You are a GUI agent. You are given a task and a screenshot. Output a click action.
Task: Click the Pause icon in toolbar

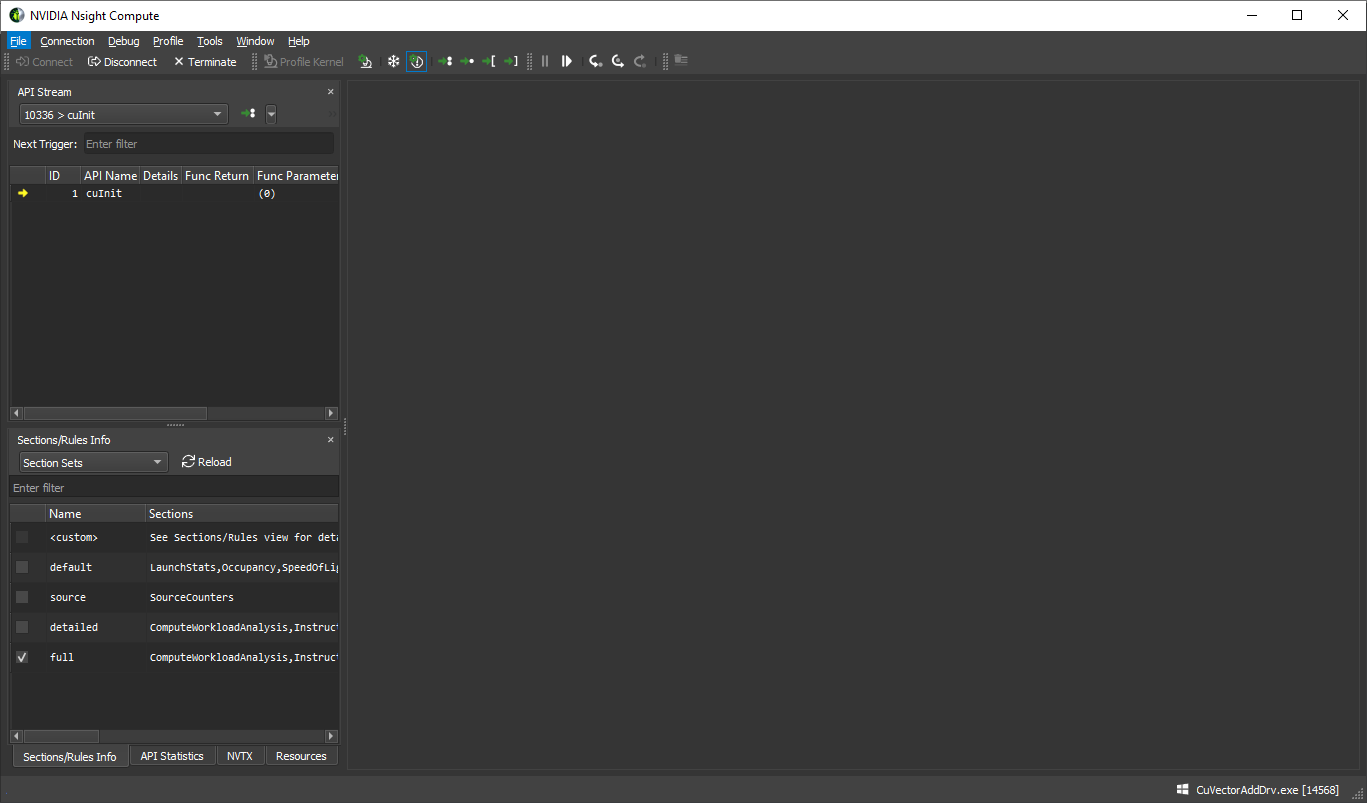(545, 62)
